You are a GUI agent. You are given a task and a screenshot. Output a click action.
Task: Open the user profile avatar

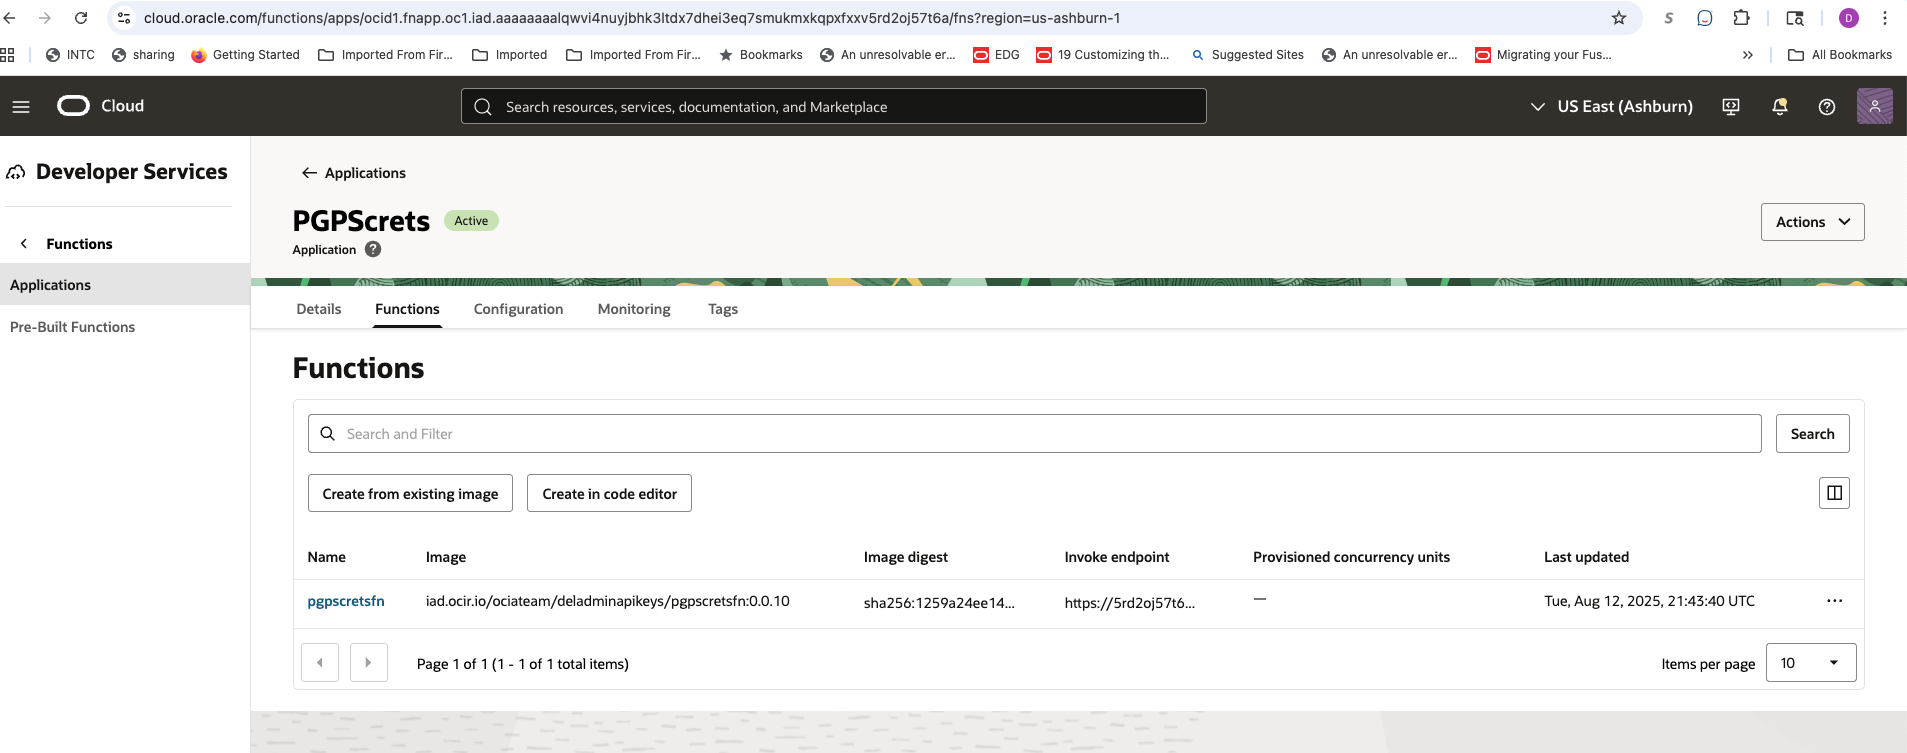pyautogui.click(x=1874, y=106)
